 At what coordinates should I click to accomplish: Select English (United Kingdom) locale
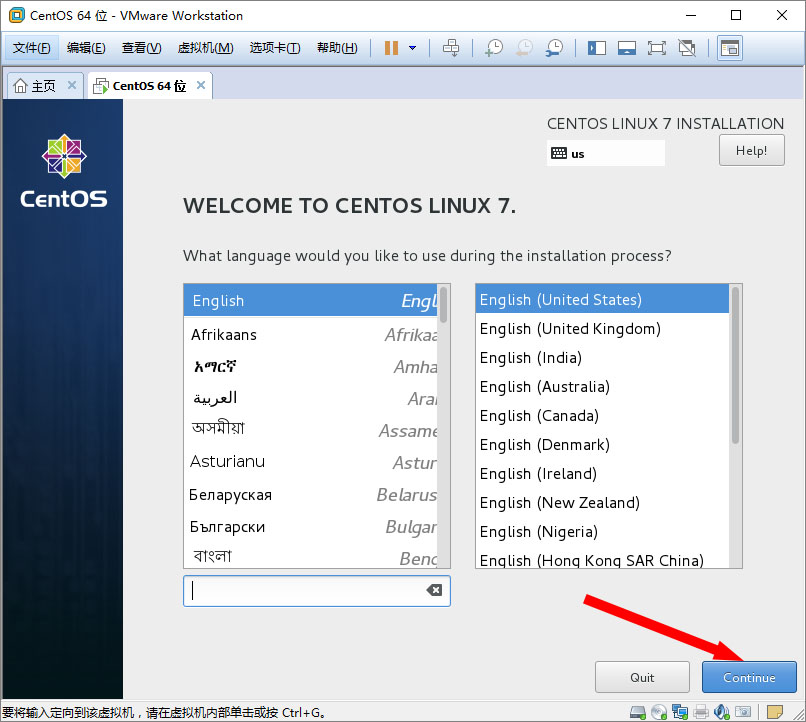click(570, 329)
